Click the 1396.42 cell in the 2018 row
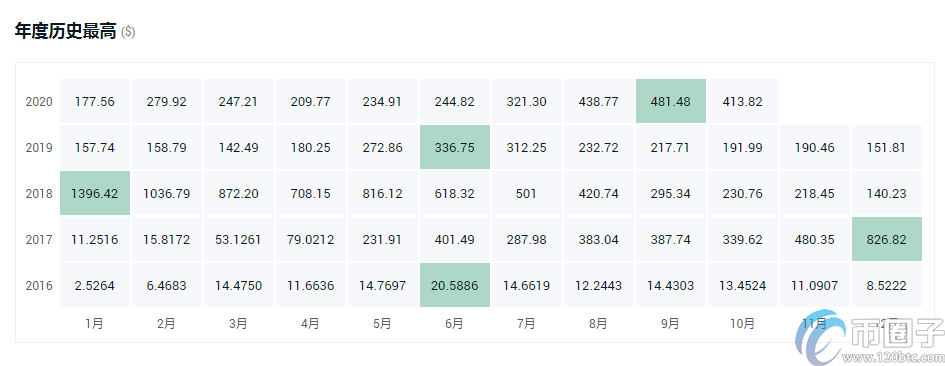The image size is (945, 366). 95,194
